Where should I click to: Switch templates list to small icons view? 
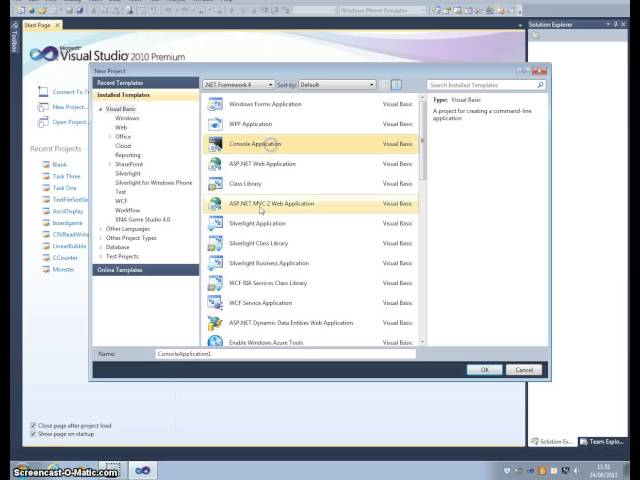(x=384, y=85)
